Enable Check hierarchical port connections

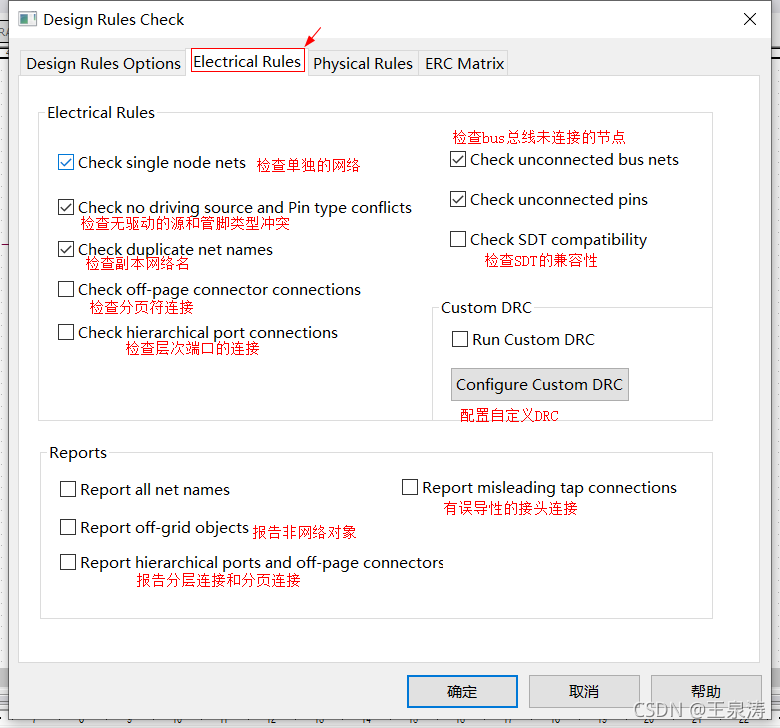pos(66,332)
